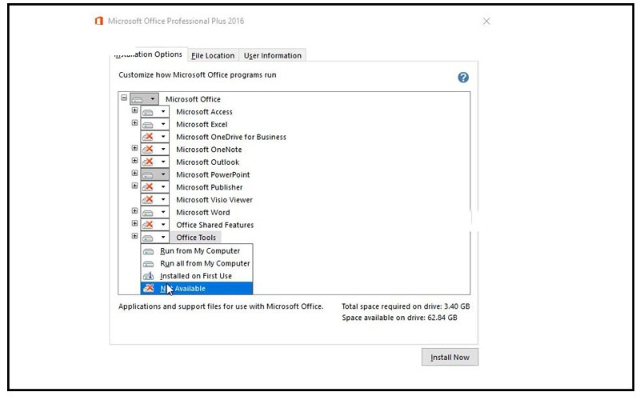The width and height of the screenshot is (640, 400).
Task: Expand the Microsoft Publisher node
Action: pos(134,186)
